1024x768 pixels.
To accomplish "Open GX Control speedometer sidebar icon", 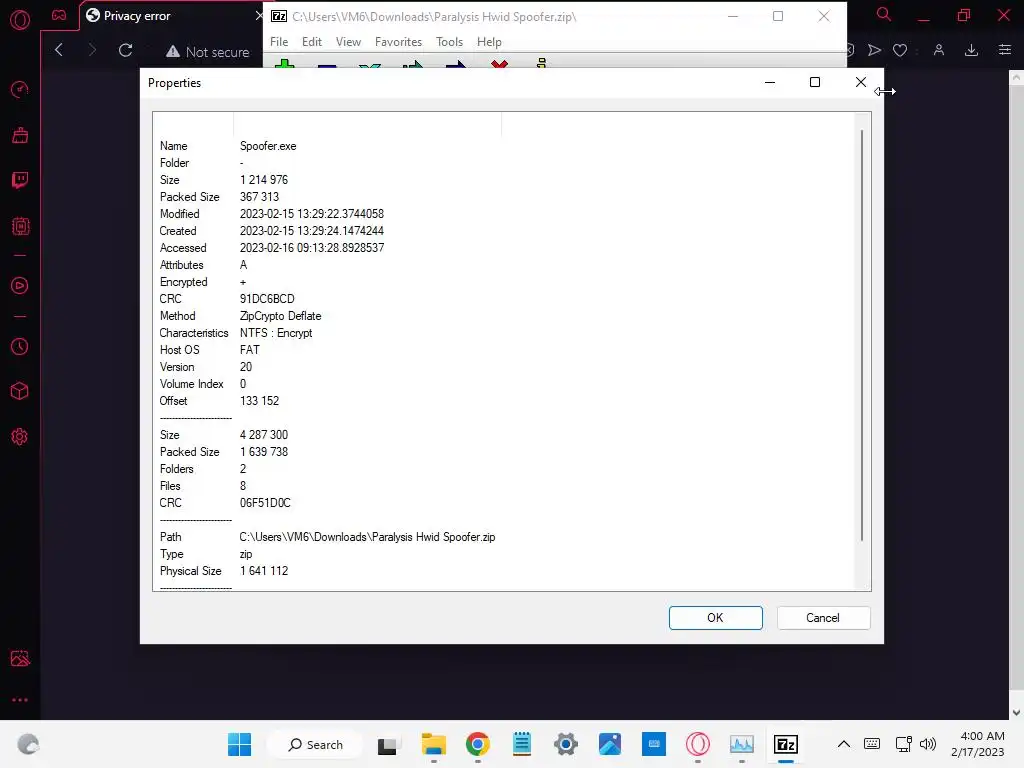I will [20, 89].
